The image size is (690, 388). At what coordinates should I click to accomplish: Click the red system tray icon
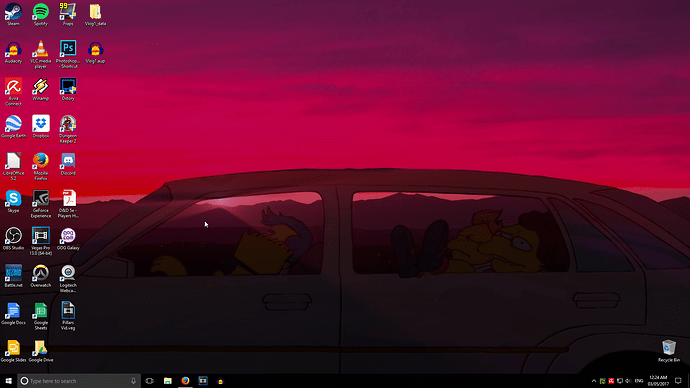(611, 381)
